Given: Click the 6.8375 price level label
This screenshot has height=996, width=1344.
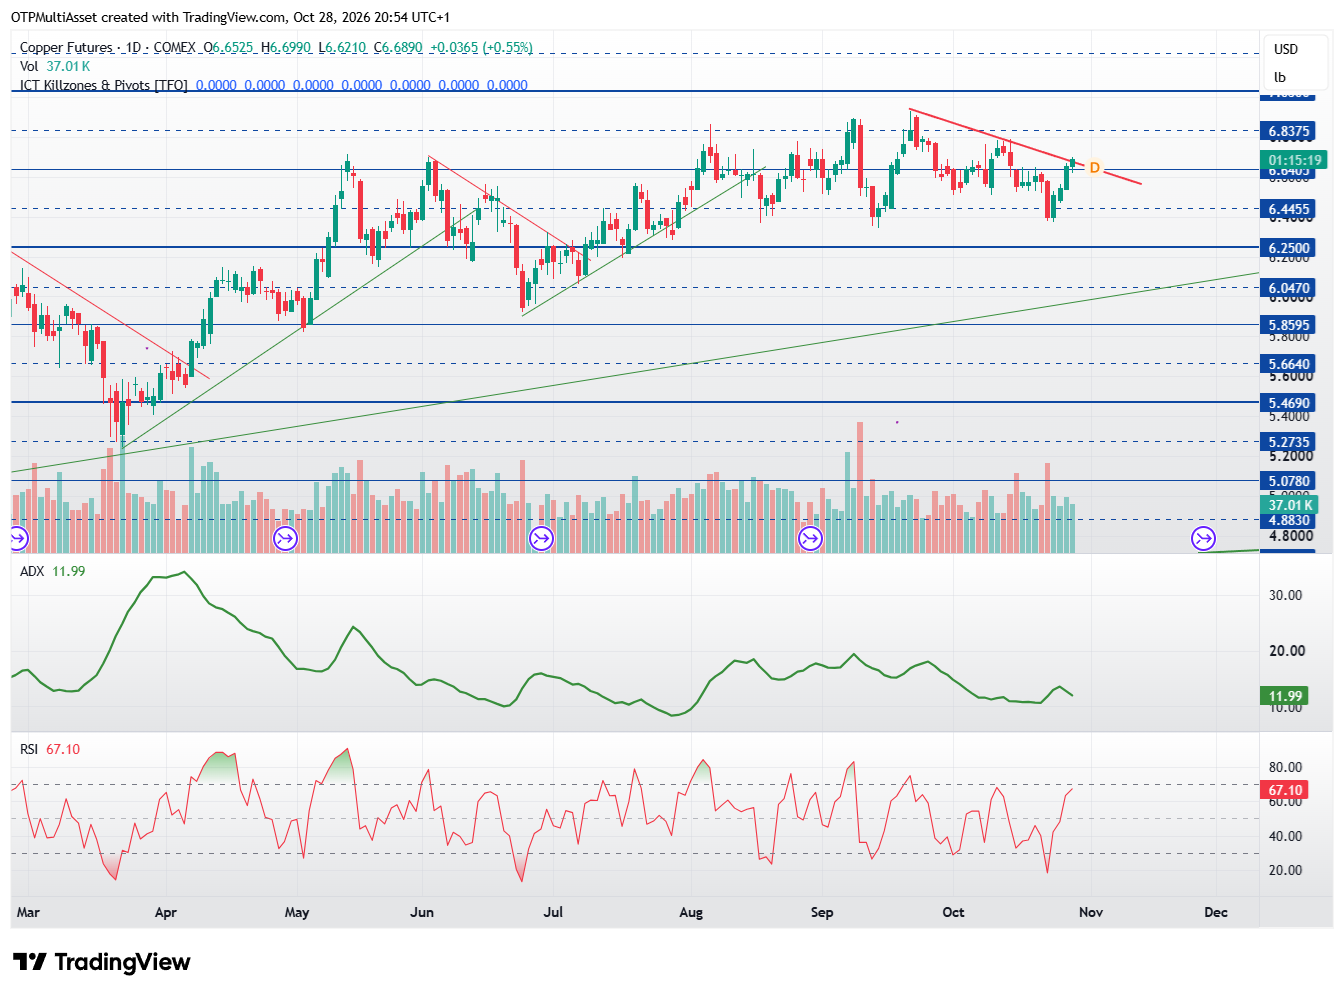Looking at the screenshot, I should (x=1288, y=131).
